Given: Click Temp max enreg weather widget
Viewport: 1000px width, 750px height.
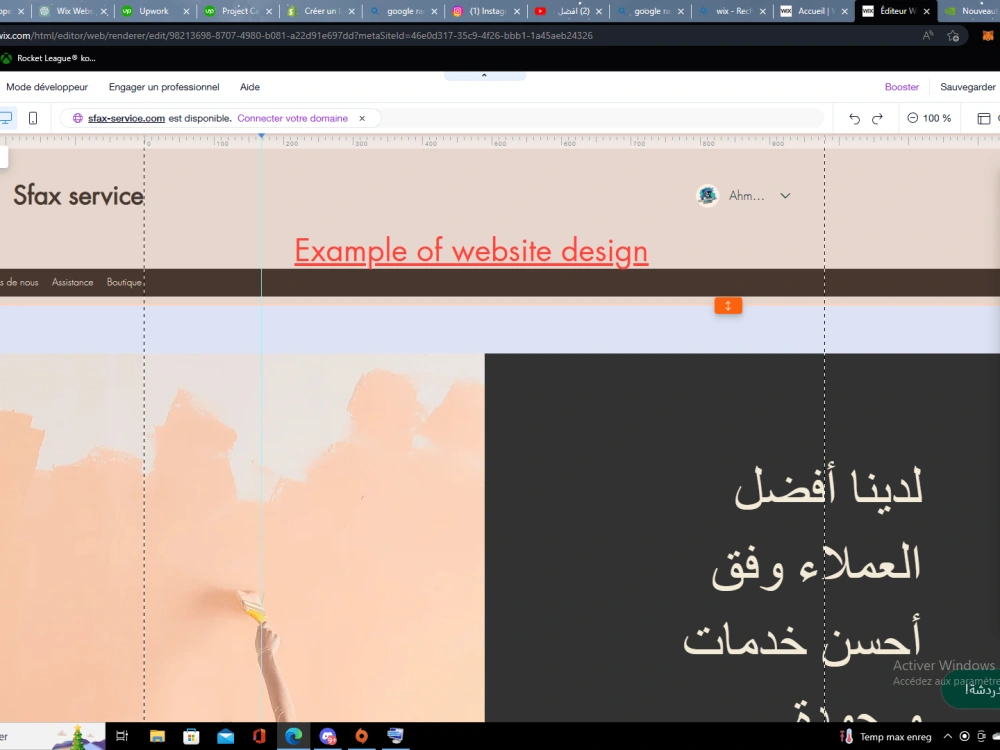Looking at the screenshot, I should click(x=886, y=737).
